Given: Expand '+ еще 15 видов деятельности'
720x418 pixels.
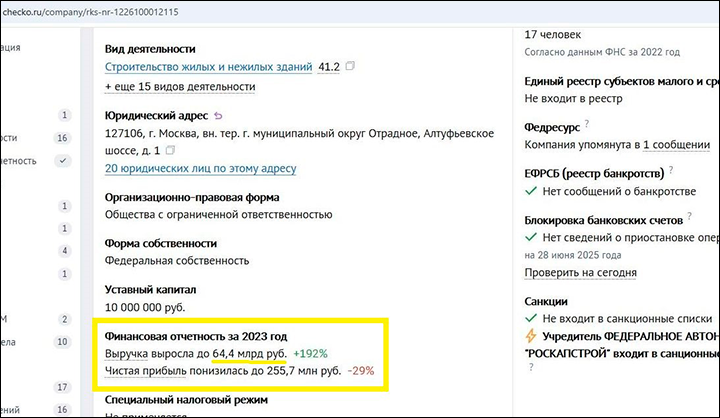Looking at the screenshot, I should pos(180,87).
